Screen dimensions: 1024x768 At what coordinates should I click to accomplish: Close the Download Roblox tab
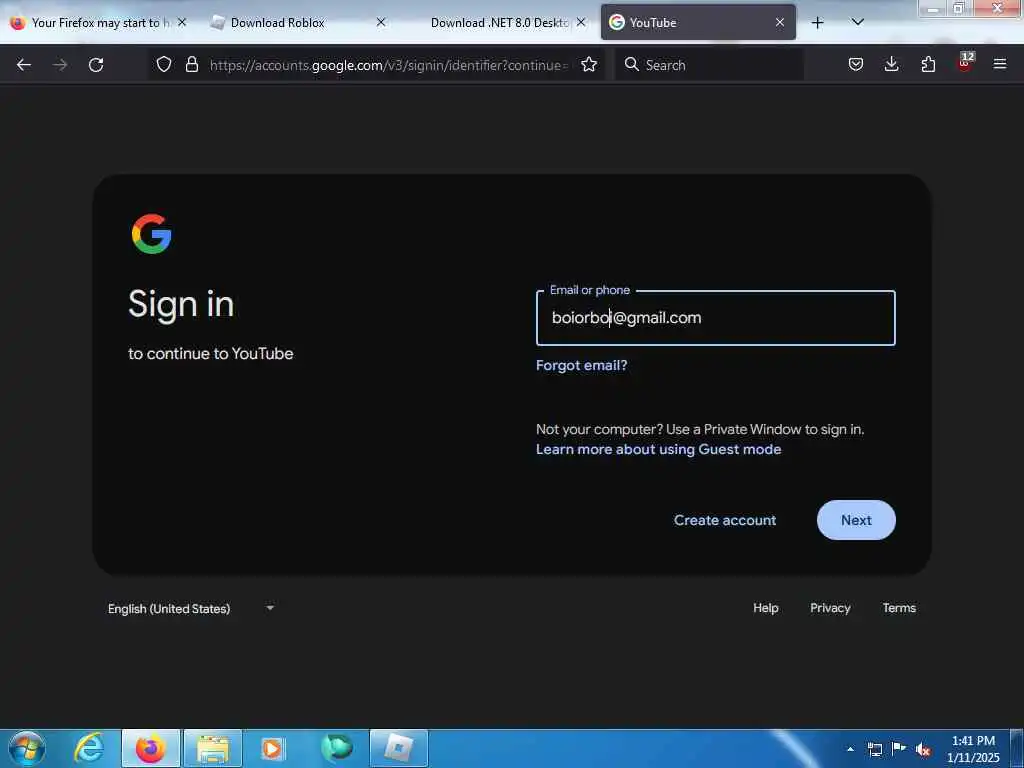point(381,23)
